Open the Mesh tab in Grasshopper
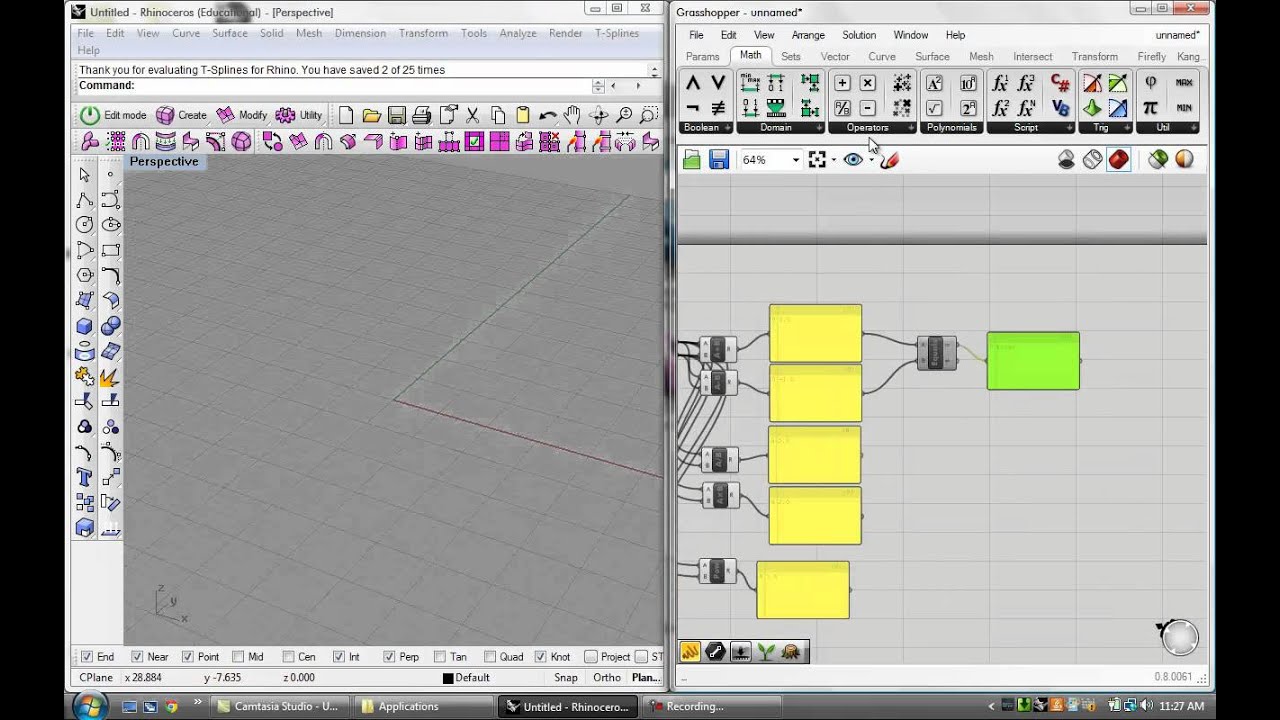The height and width of the screenshot is (720, 1280). (981, 57)
